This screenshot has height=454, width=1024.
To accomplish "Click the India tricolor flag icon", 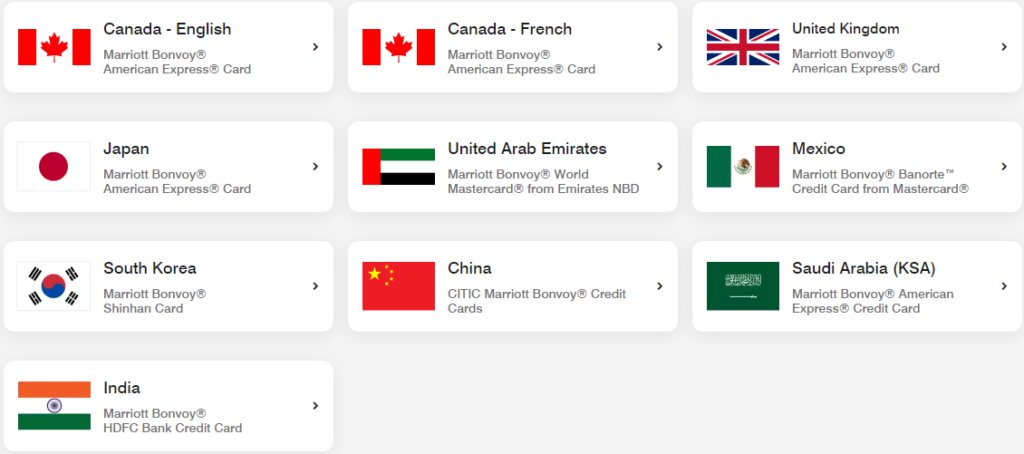I will click(54, 406).
